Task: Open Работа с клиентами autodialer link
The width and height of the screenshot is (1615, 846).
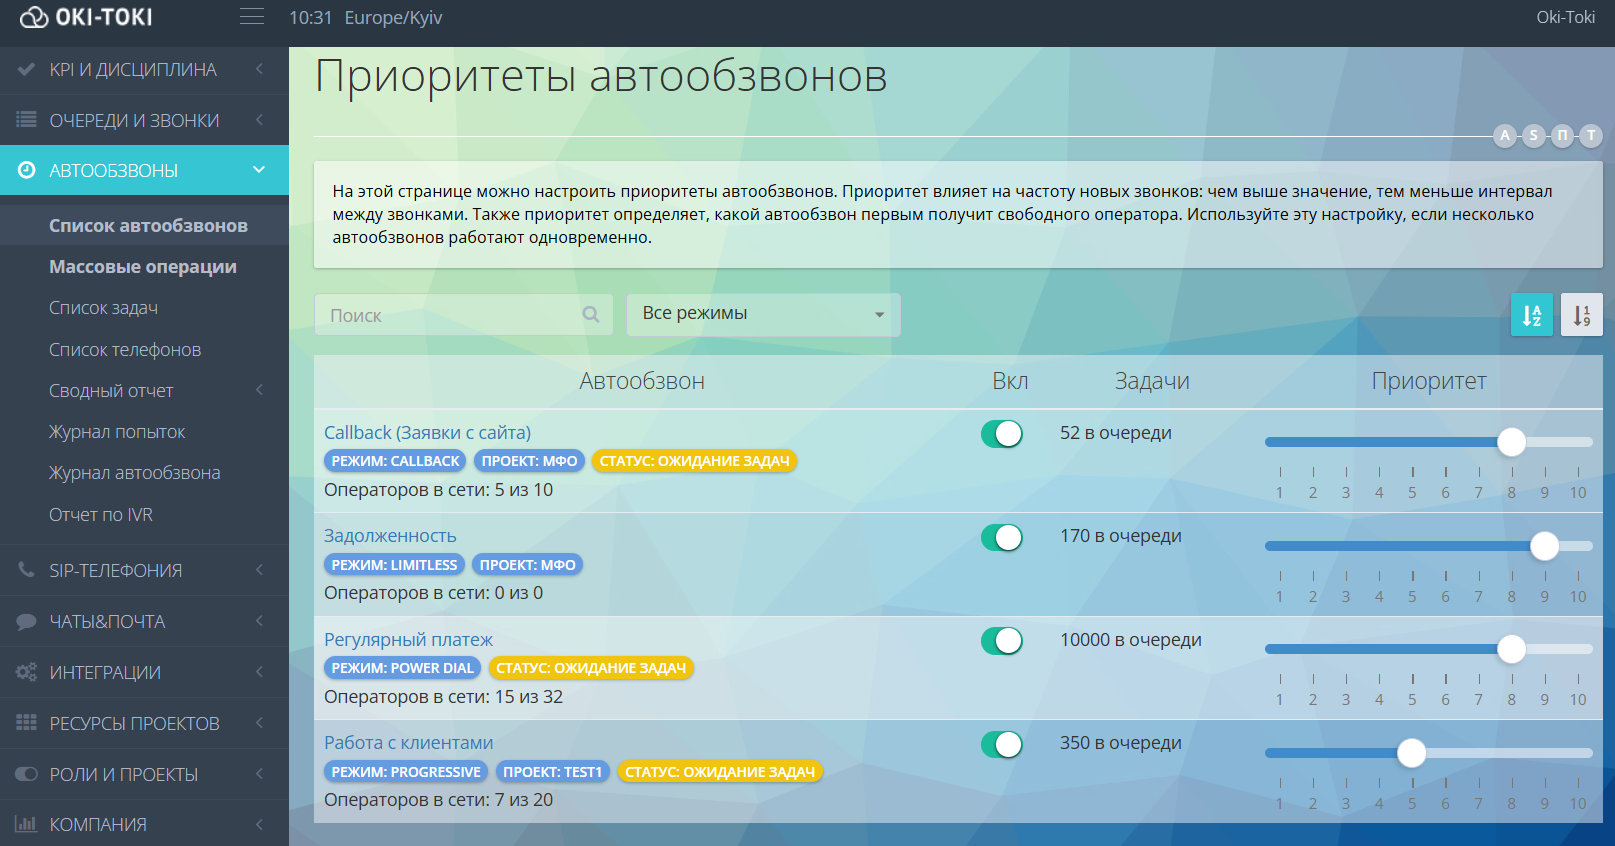Action: [x=408, y=743]
